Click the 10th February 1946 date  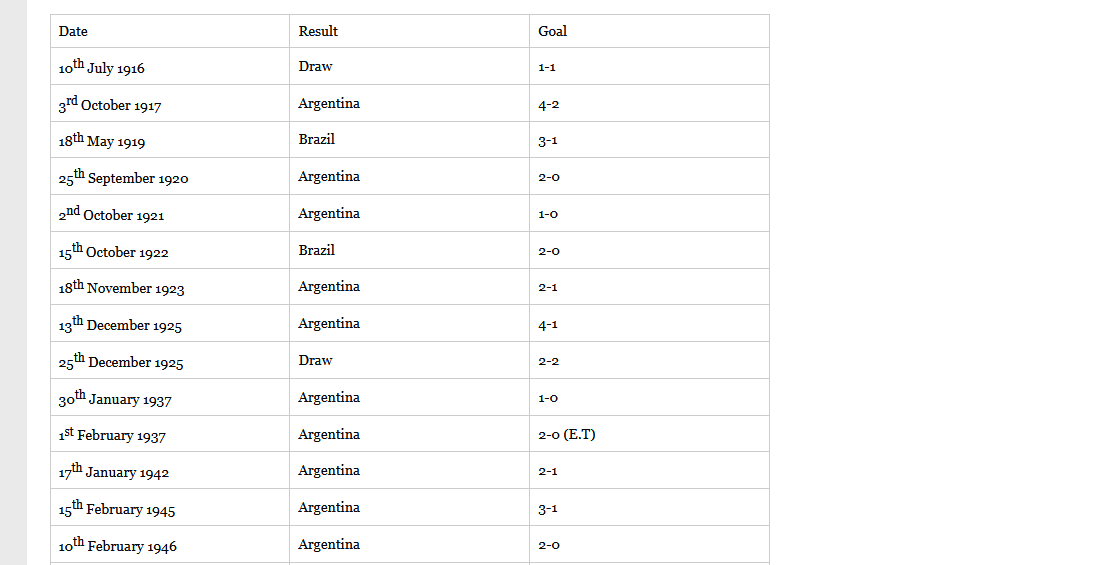coord(118,546)
